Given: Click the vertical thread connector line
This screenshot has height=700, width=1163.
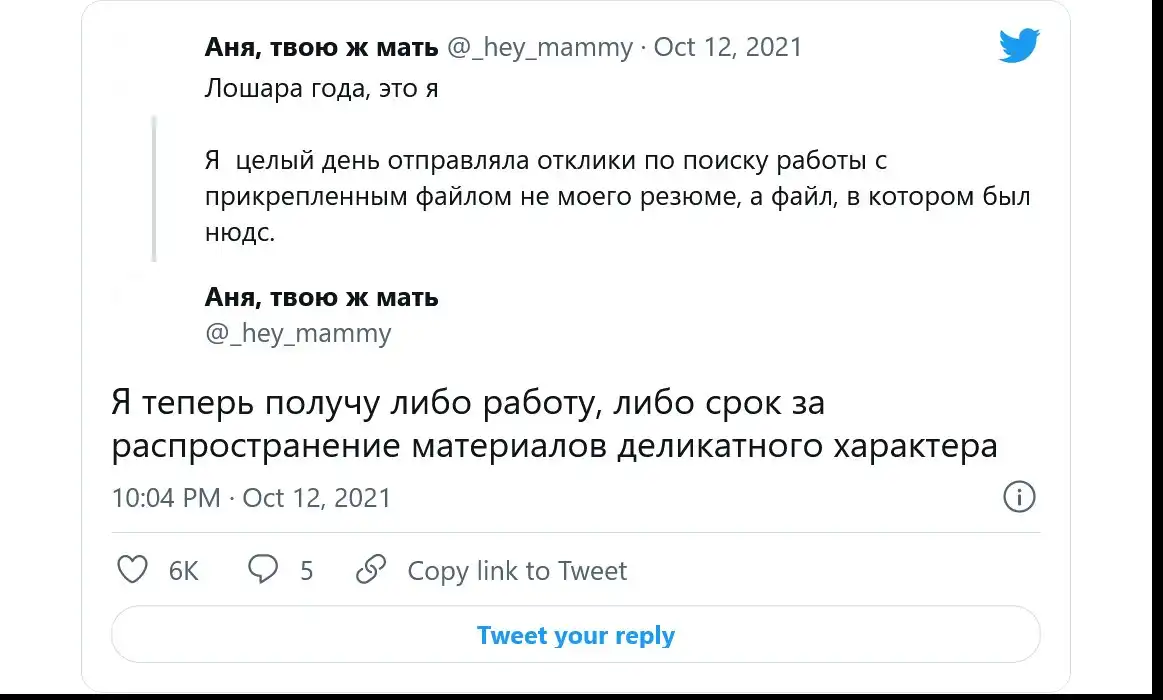Looking at the screenshot, I should [x=154, y=188].
